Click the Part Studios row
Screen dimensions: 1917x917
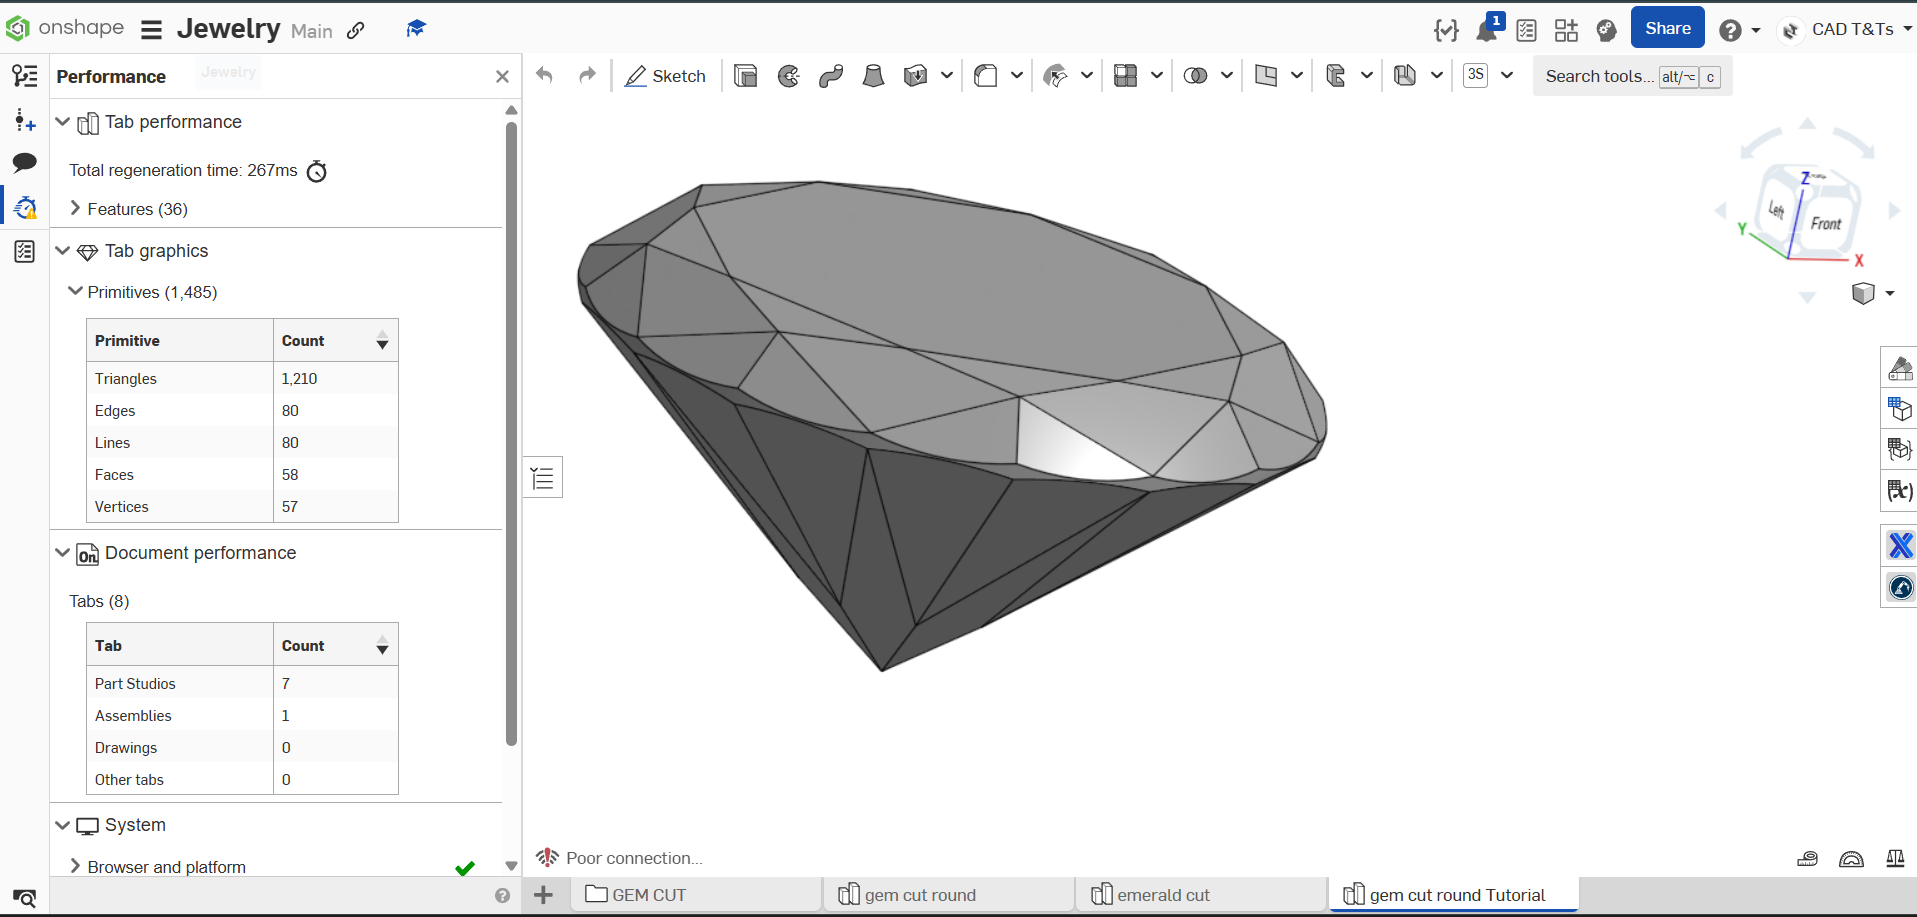tap(242, 684)
